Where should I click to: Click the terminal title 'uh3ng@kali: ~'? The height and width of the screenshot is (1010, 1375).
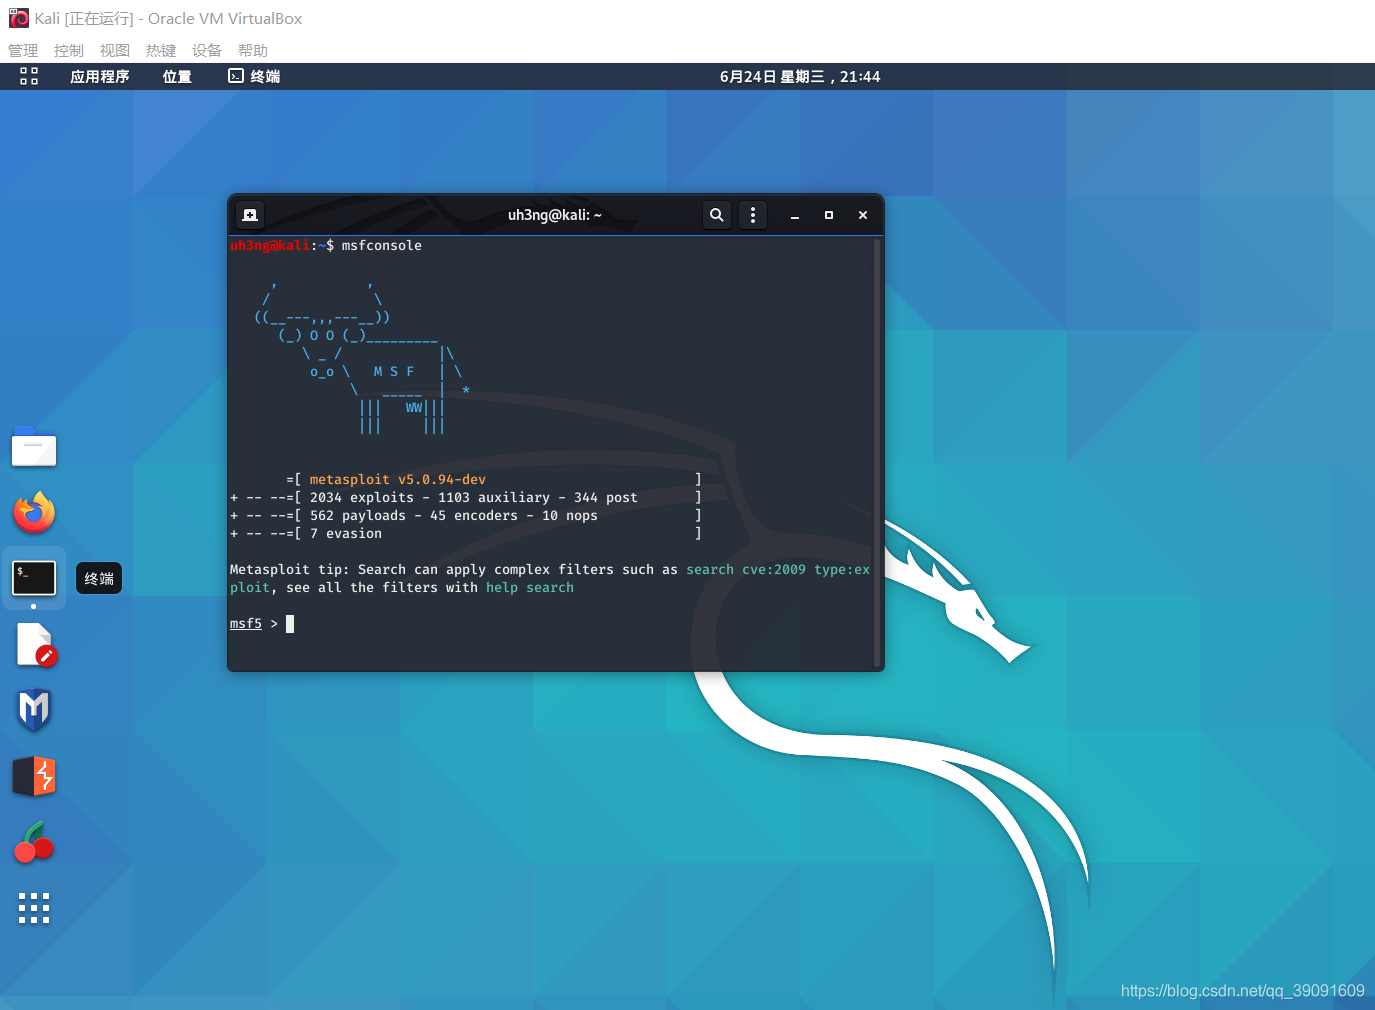(x=555, y=215)
